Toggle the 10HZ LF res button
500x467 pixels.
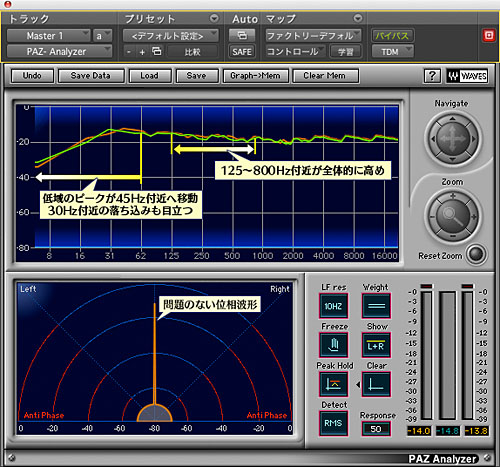[x=334, y=306]
